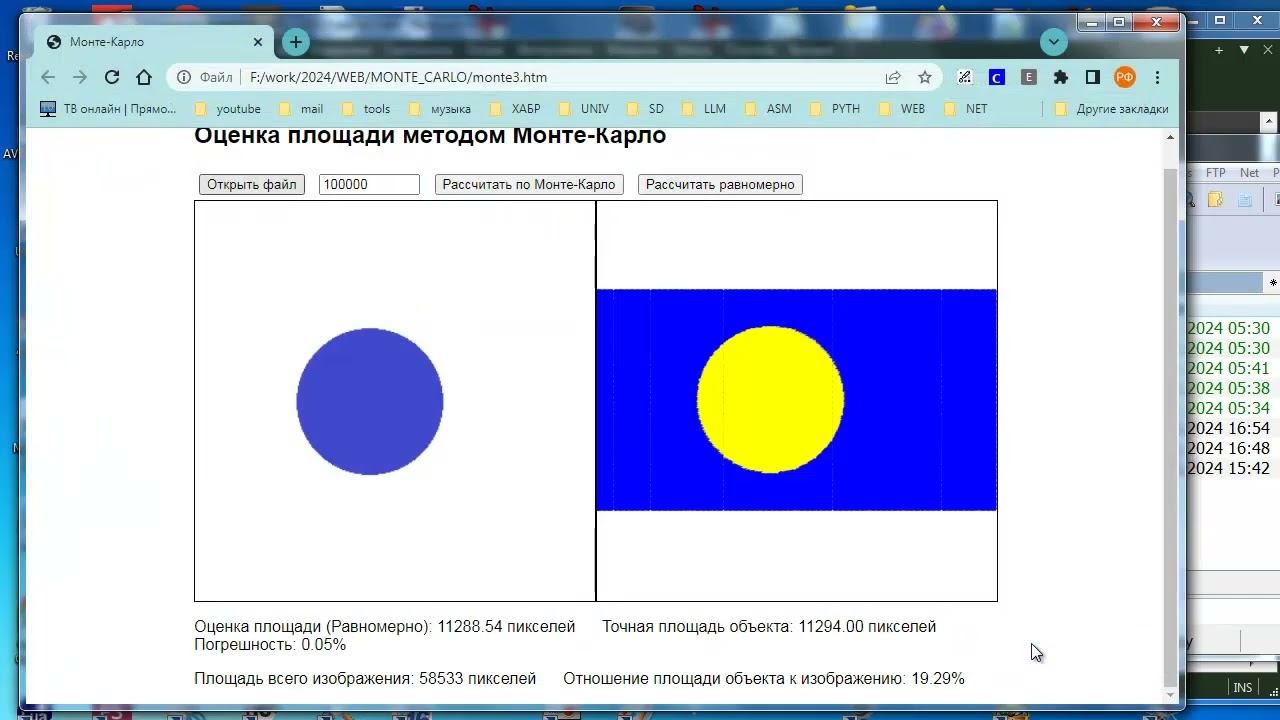Focus the address bar URL
The width and height of the screenshot is (1280, 720).
(398, 77)
